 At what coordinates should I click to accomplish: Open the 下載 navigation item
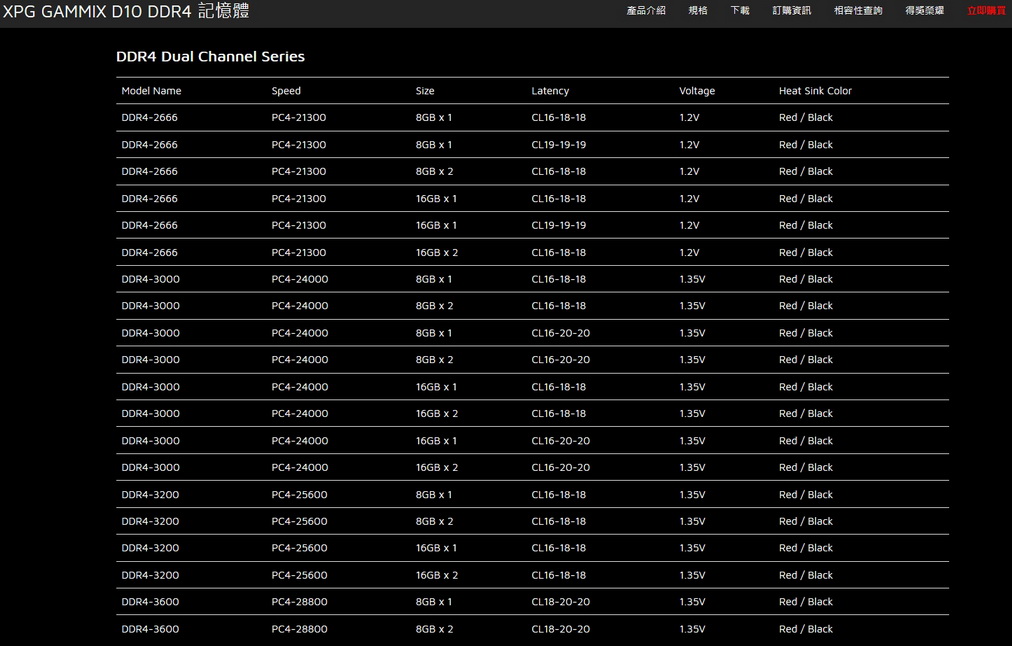tap(740, 10)
